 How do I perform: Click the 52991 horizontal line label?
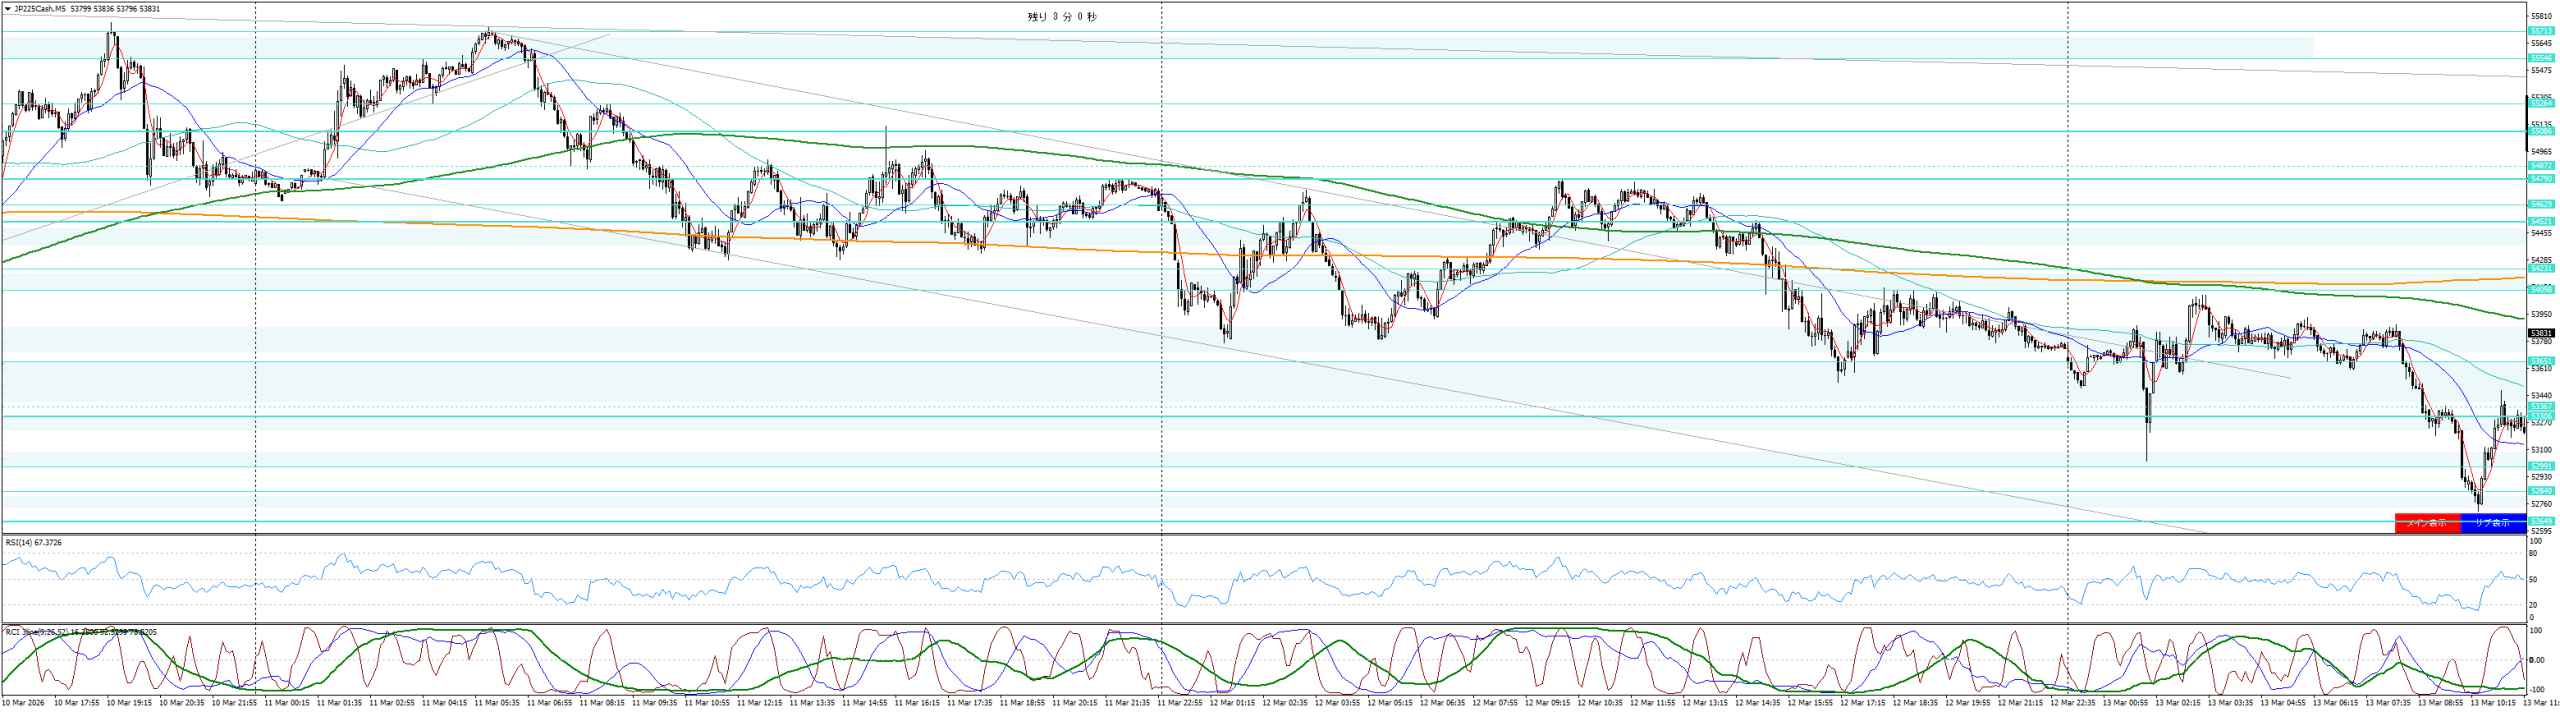(x=2541, y=466)
